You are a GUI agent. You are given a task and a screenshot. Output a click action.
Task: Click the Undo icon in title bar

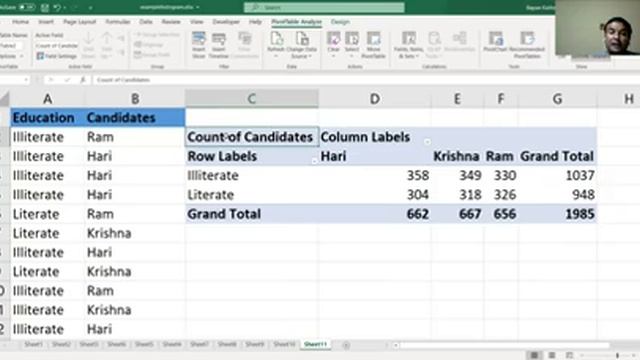(x=58, y=7)
